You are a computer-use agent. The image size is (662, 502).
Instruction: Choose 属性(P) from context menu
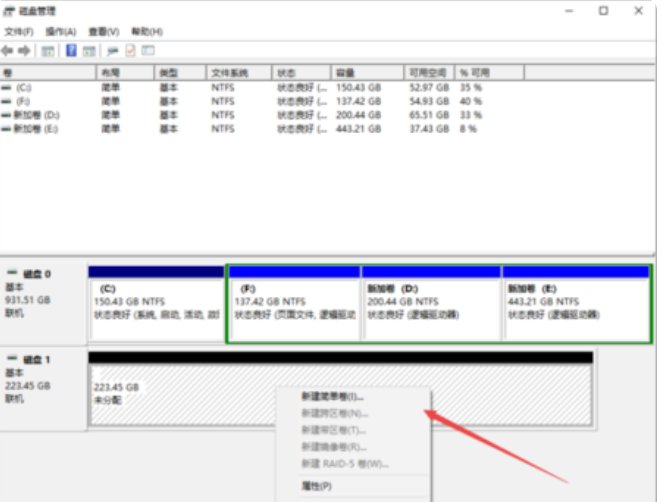(317, 486)
